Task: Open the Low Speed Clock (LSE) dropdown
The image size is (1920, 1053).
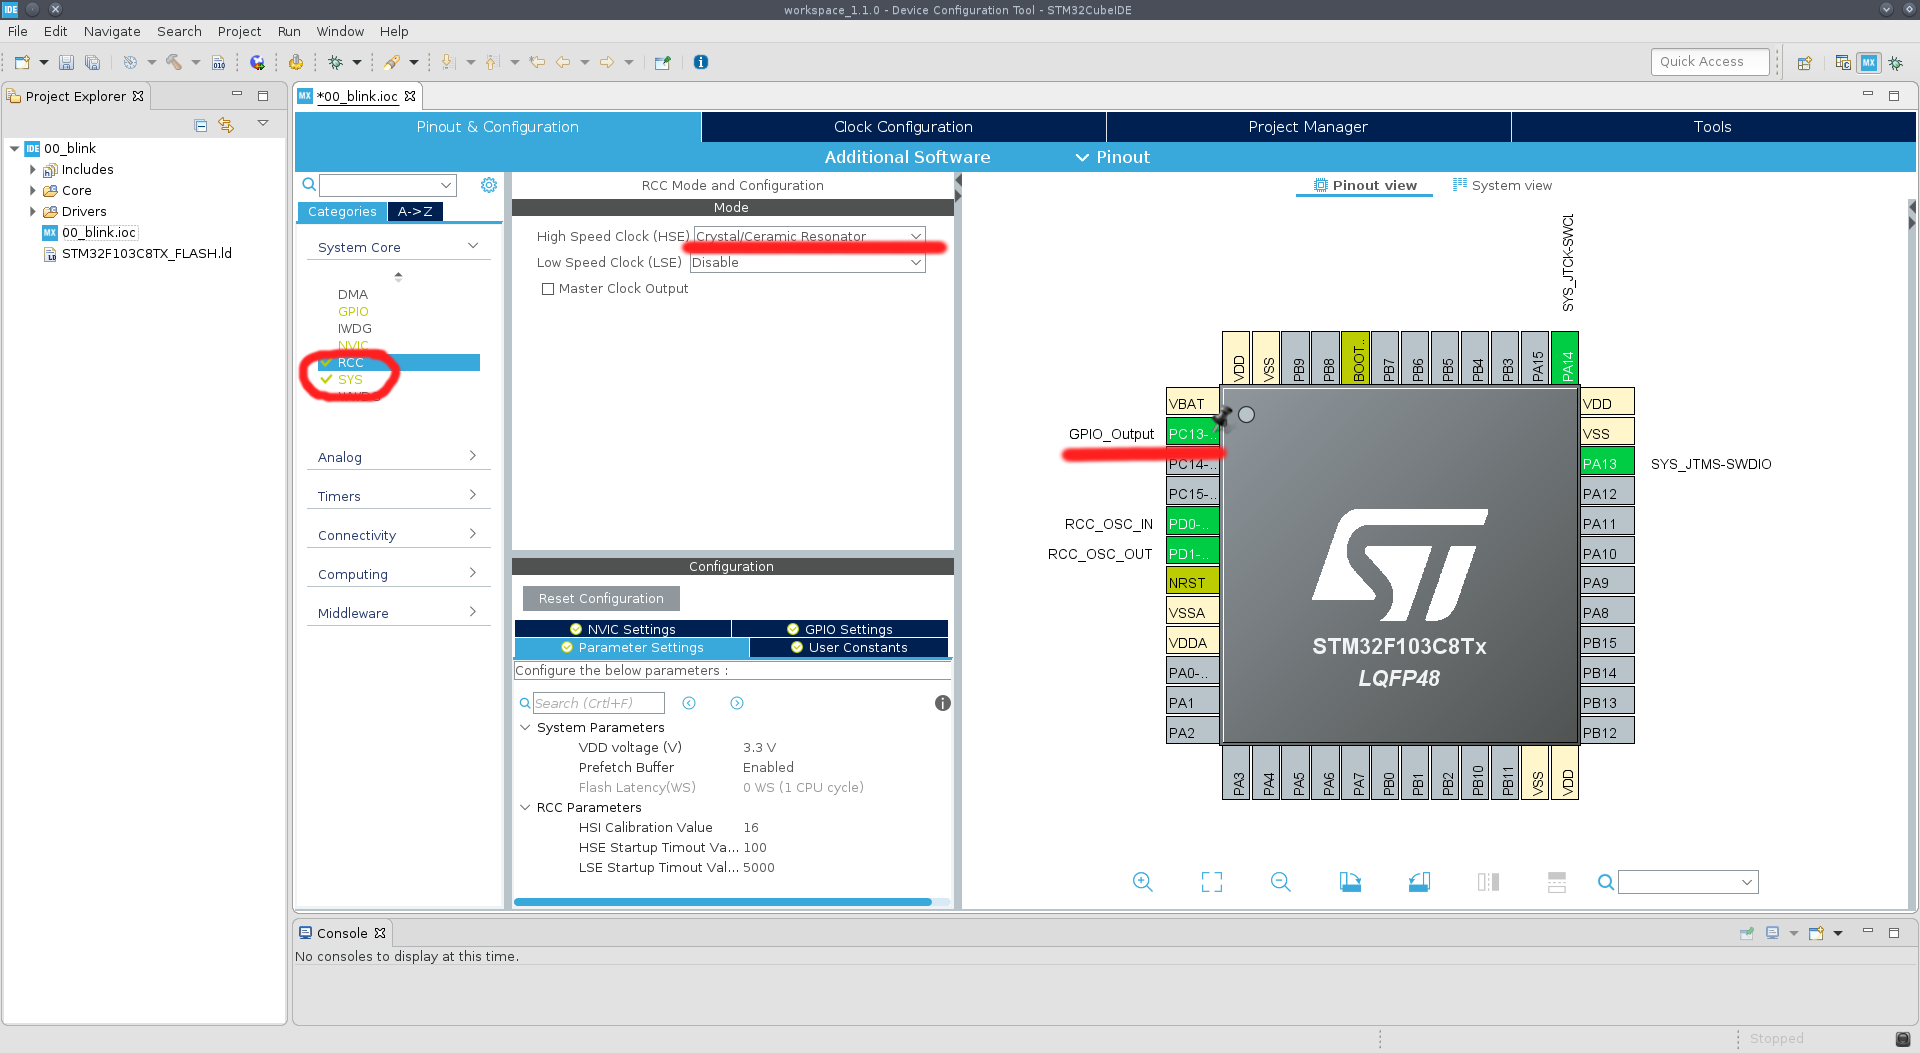Action: click(x=914, y=262)
